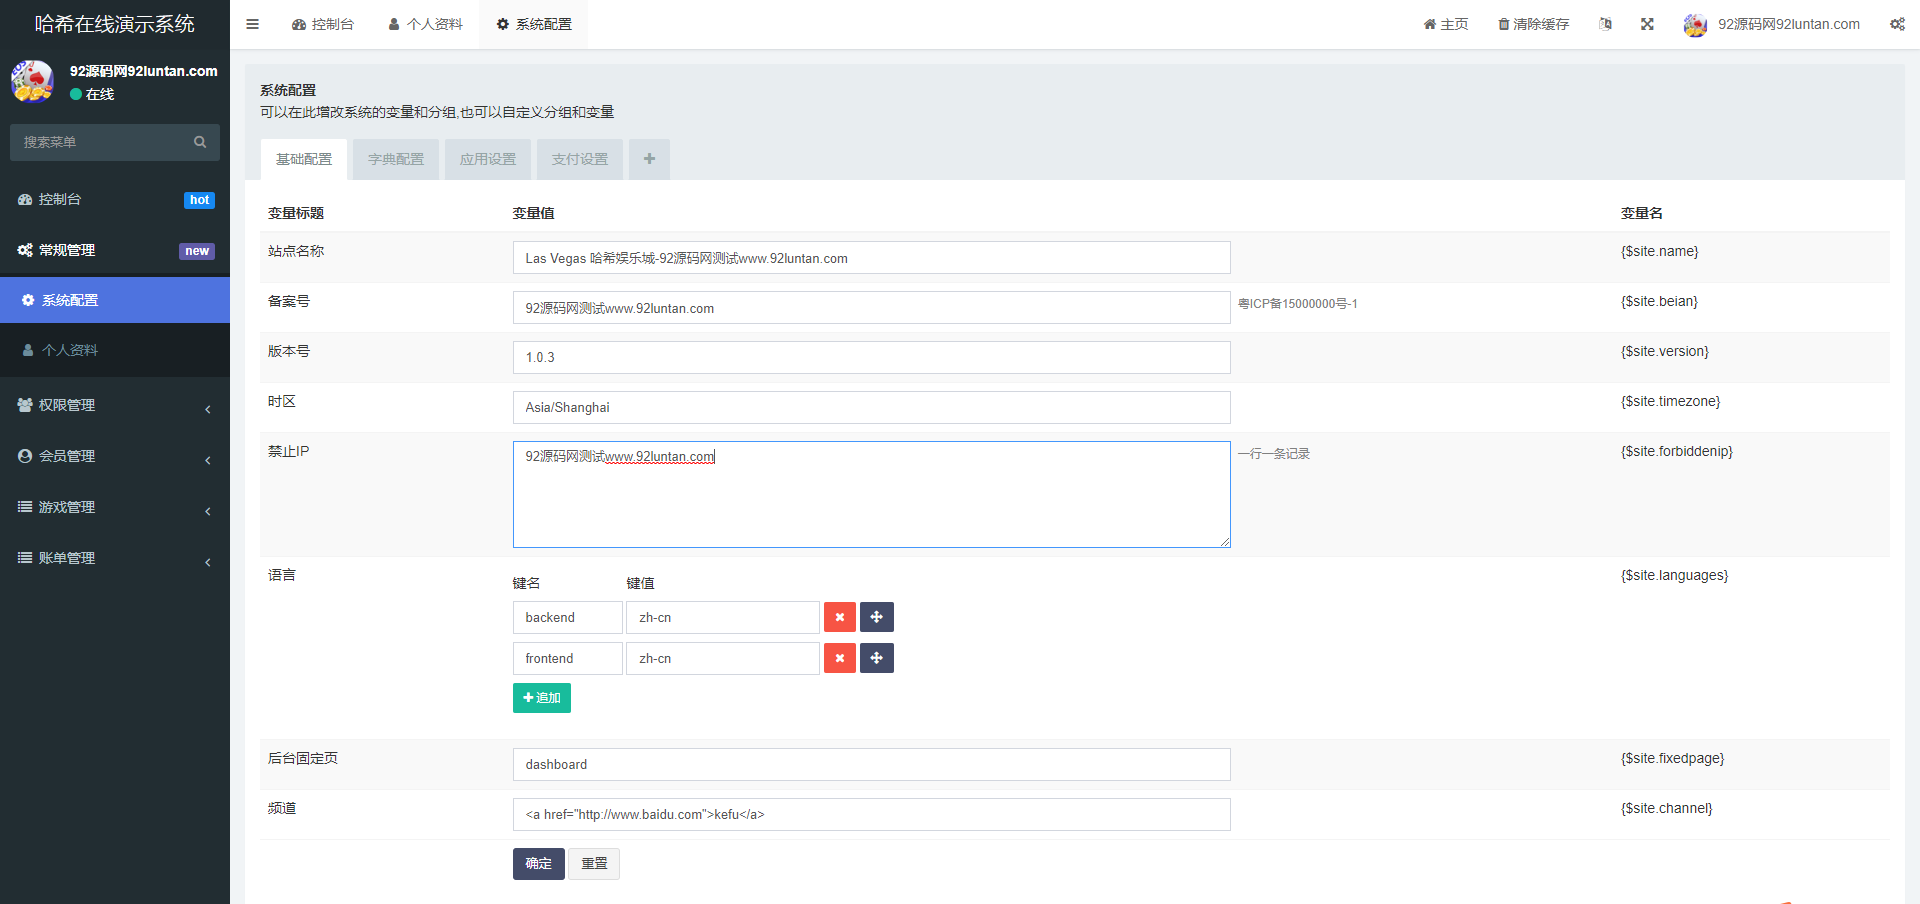Expand the 权限管理 sidebar menu
Viewport: 1920px width, 904px height.
115,405
